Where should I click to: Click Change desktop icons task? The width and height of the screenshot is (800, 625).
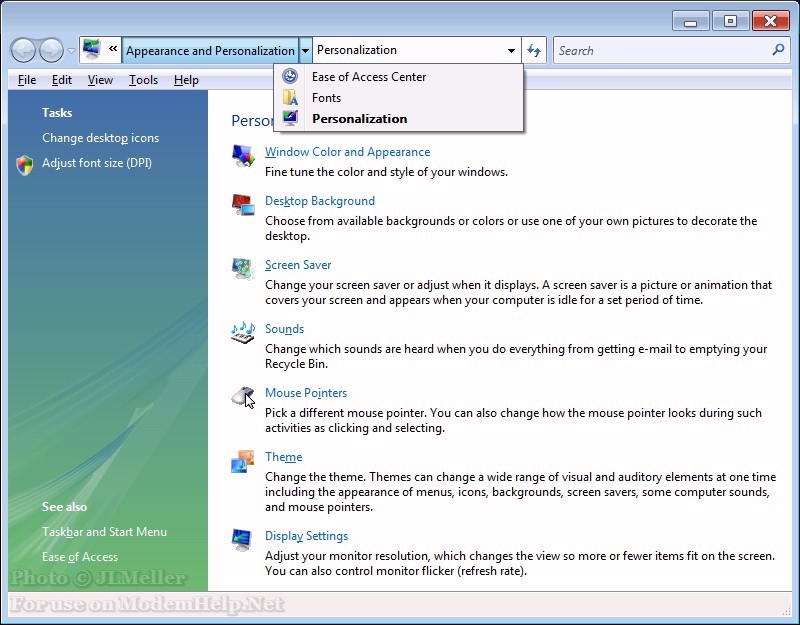(x=101, y=138)
